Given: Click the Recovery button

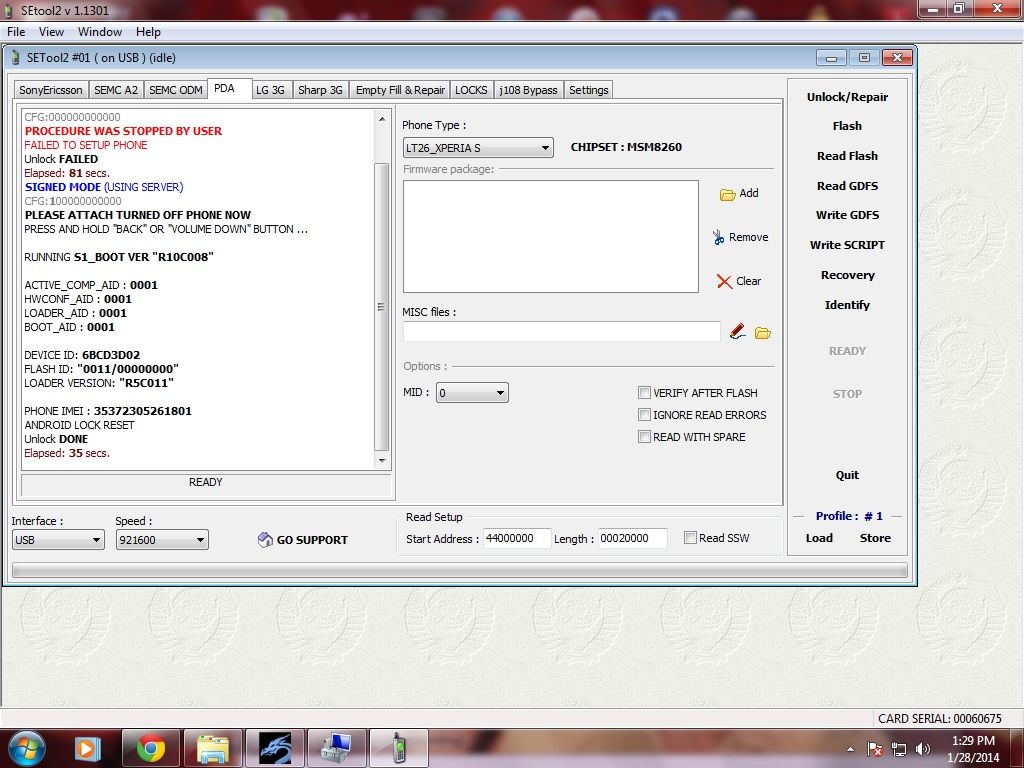Looking at the screenshot, I should 847,275.
